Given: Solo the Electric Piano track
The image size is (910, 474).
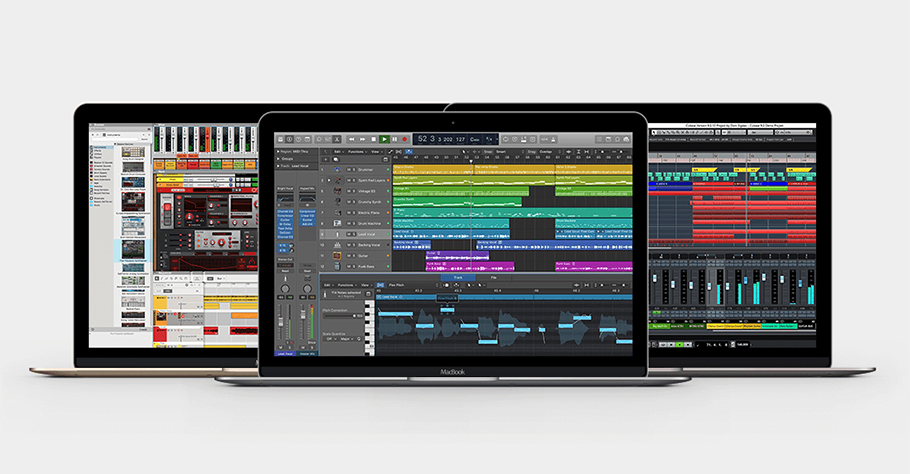Looking at the screenshot, I should point(354,212).
